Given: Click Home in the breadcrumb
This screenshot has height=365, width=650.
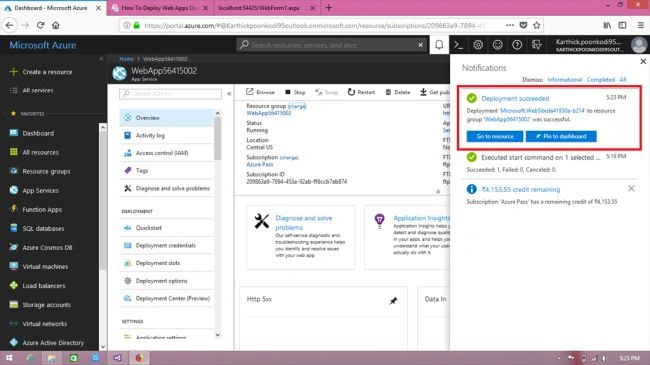Looking at the screenshot, I should click(x=126, y=59).
